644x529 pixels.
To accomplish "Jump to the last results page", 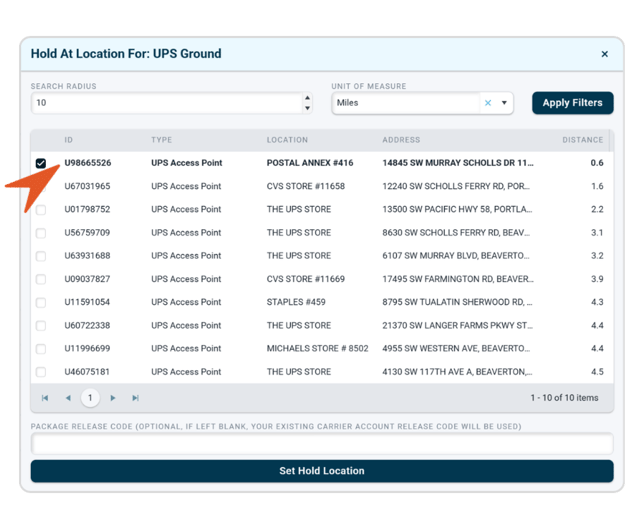I will (136, 398).
